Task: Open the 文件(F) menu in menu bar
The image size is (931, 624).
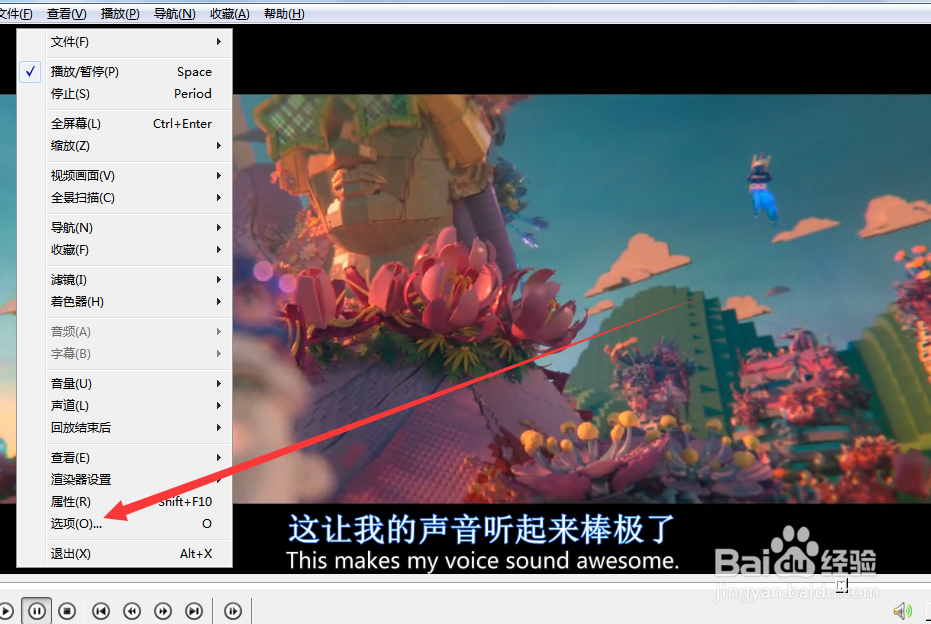Action: point(16,14)
